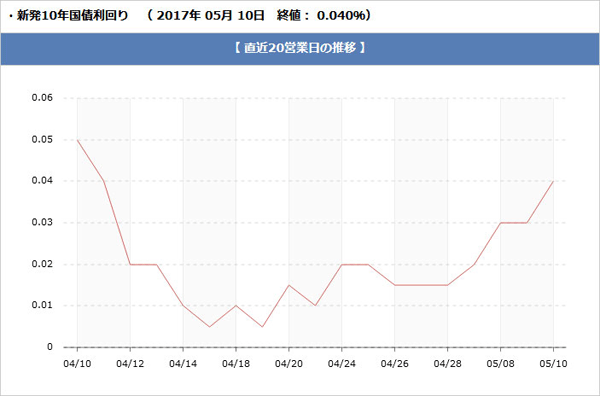Screen dimensions: 600x396
Task: Click the 04/18 x-axis date label
Action: 236,363
